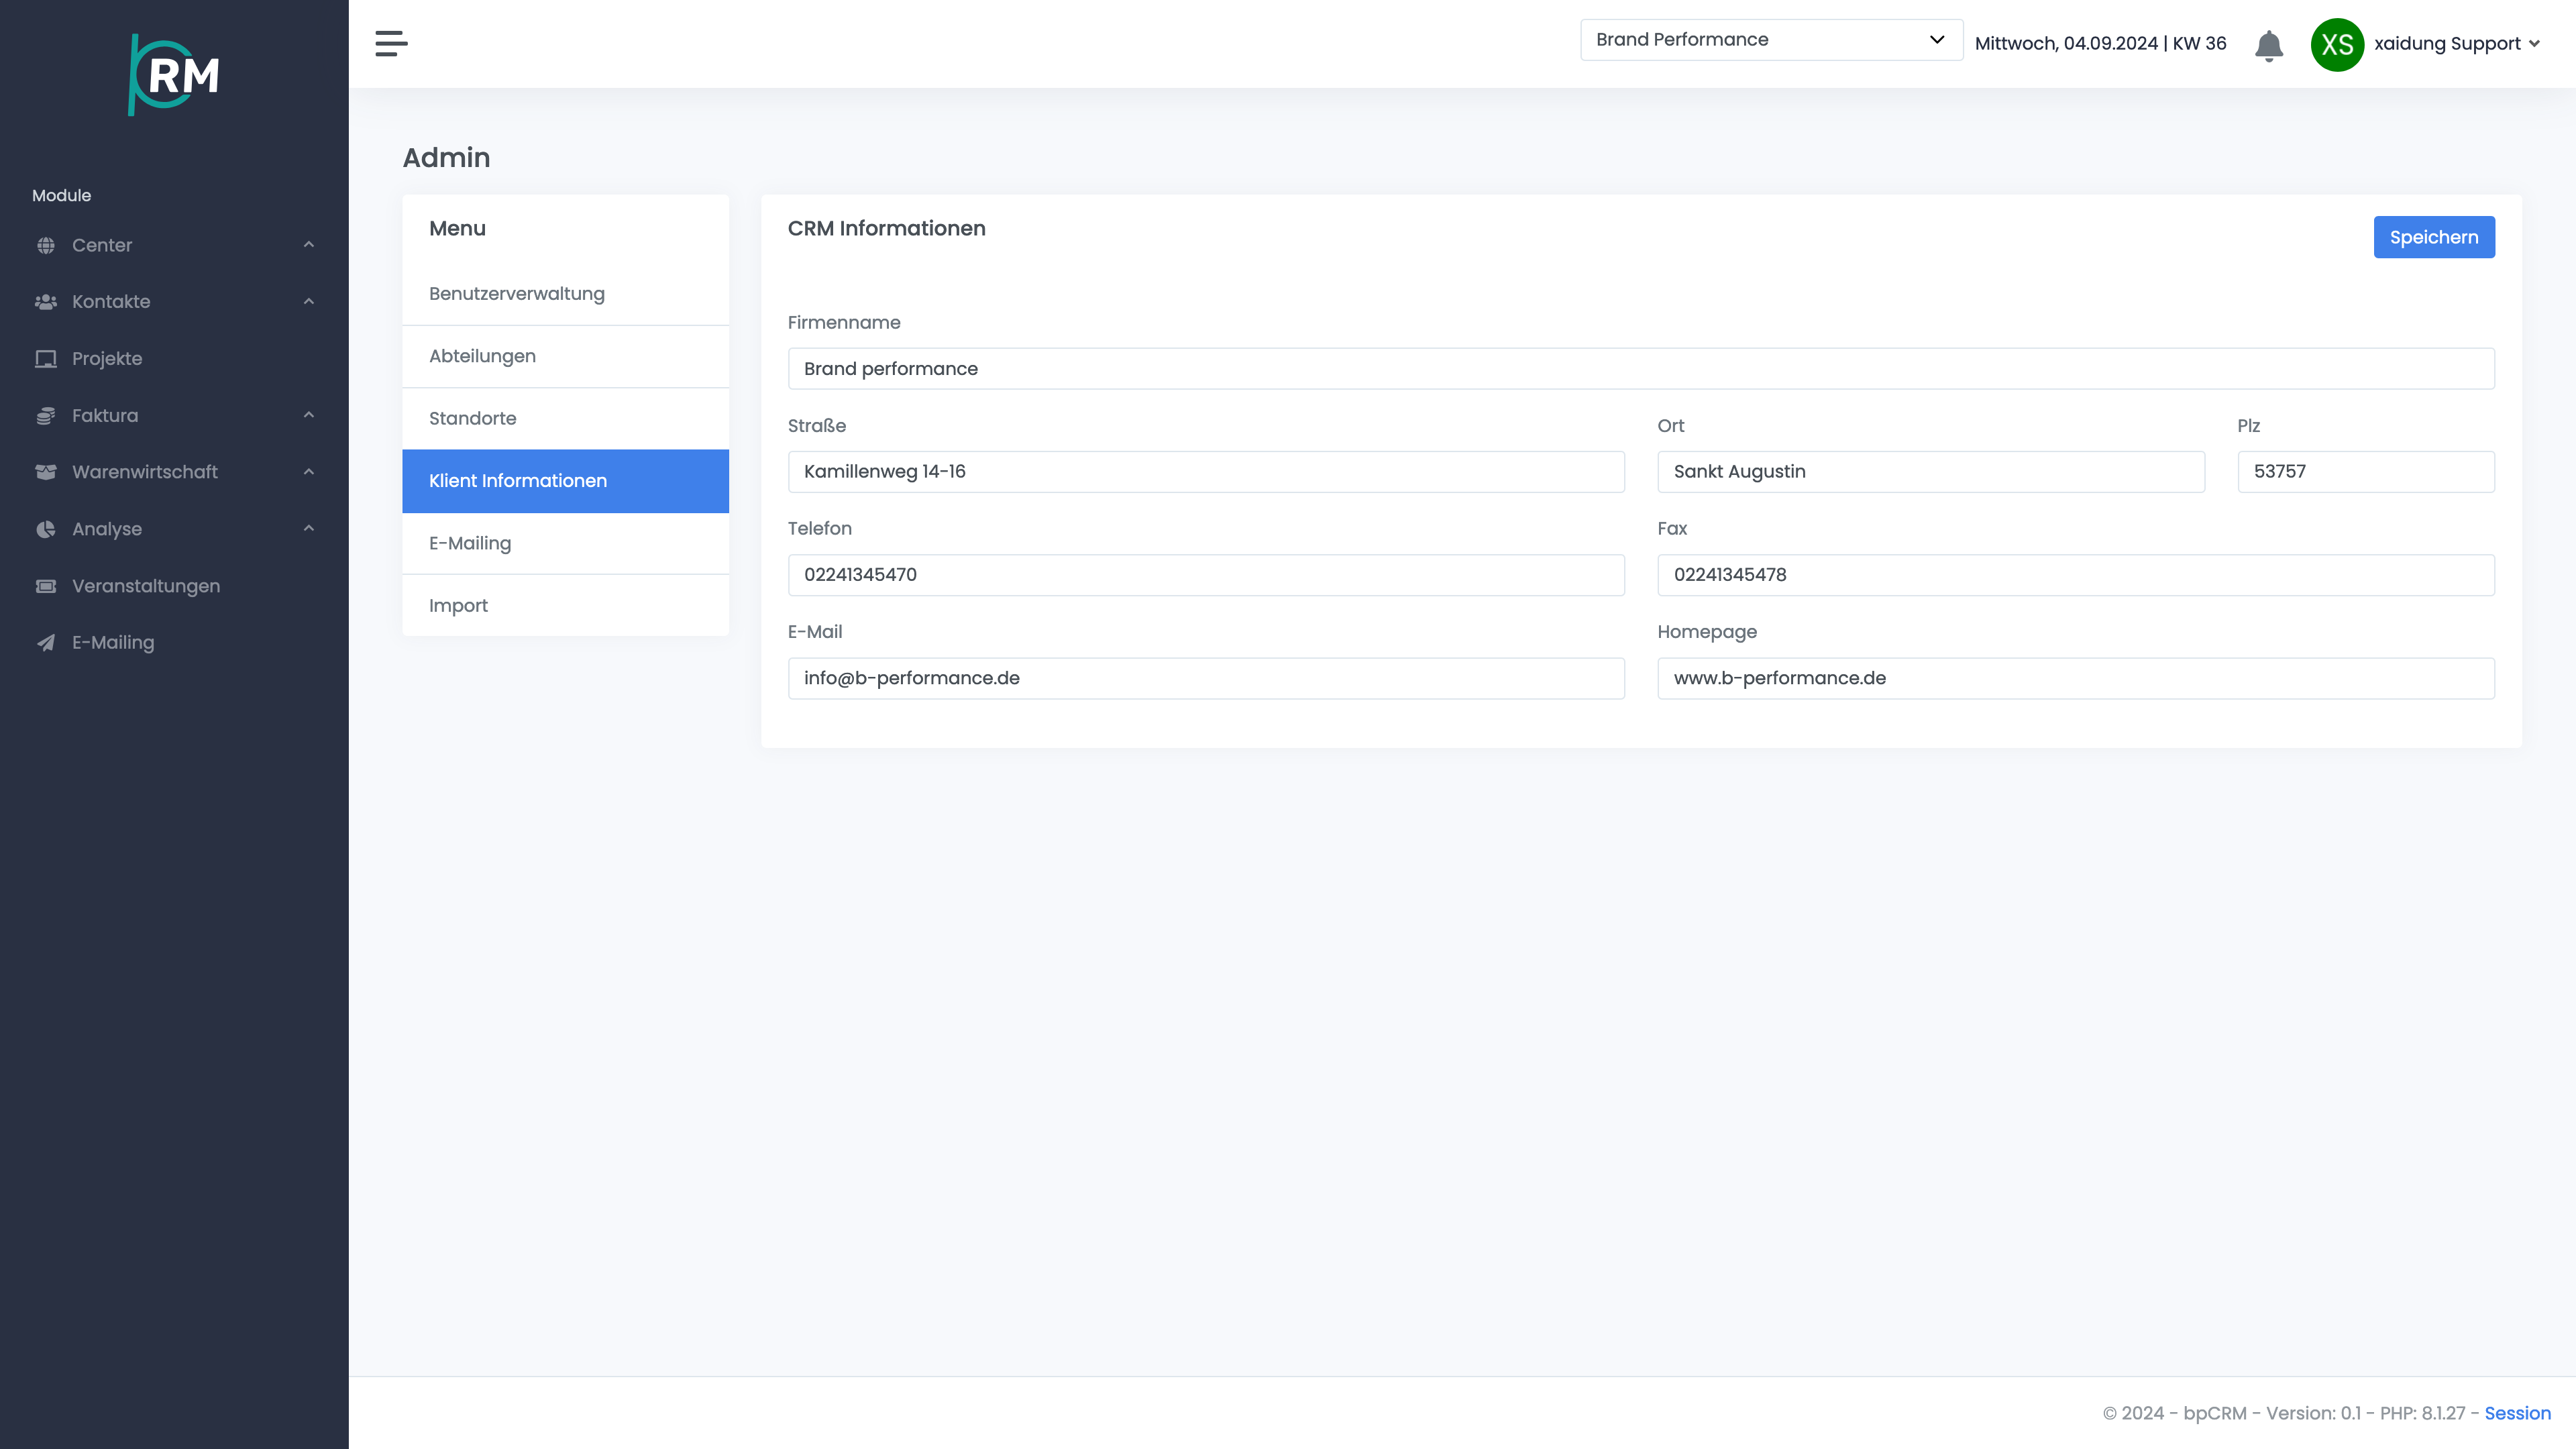
Task: Select Klient Informationen in the admin menu
Action: point(565,481)
